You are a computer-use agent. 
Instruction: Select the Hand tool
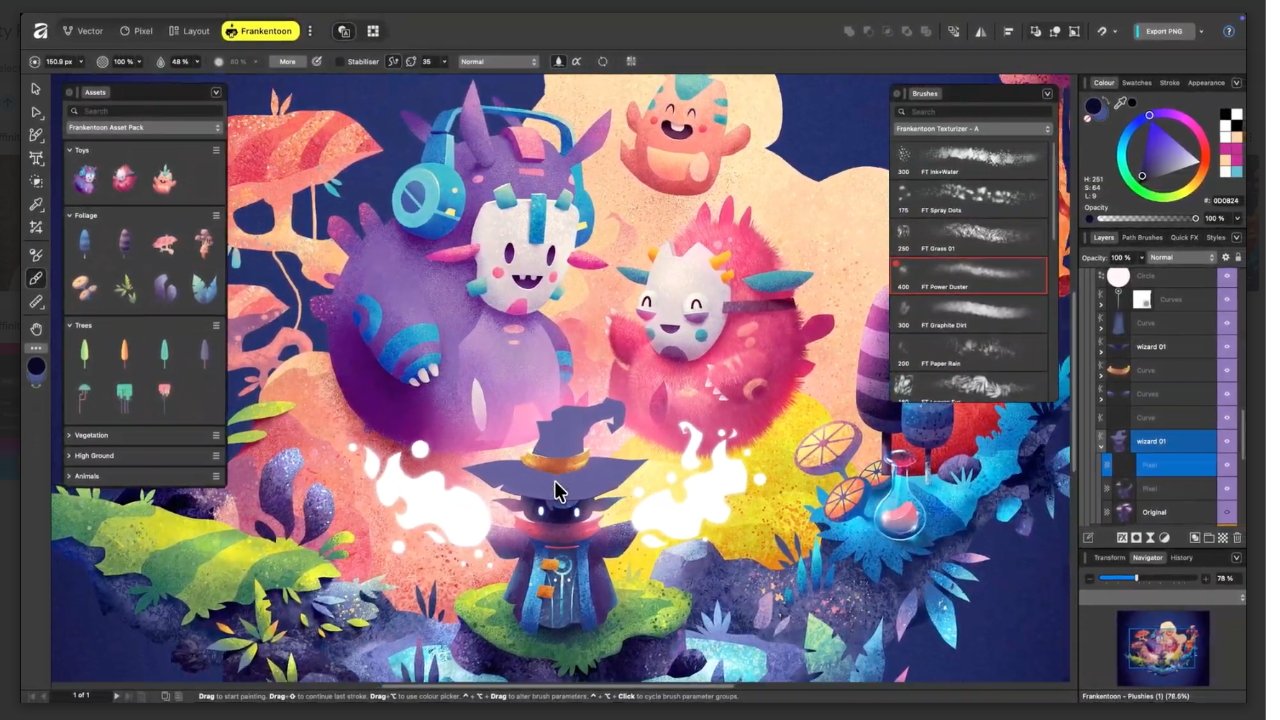click(x=36, y=330)
